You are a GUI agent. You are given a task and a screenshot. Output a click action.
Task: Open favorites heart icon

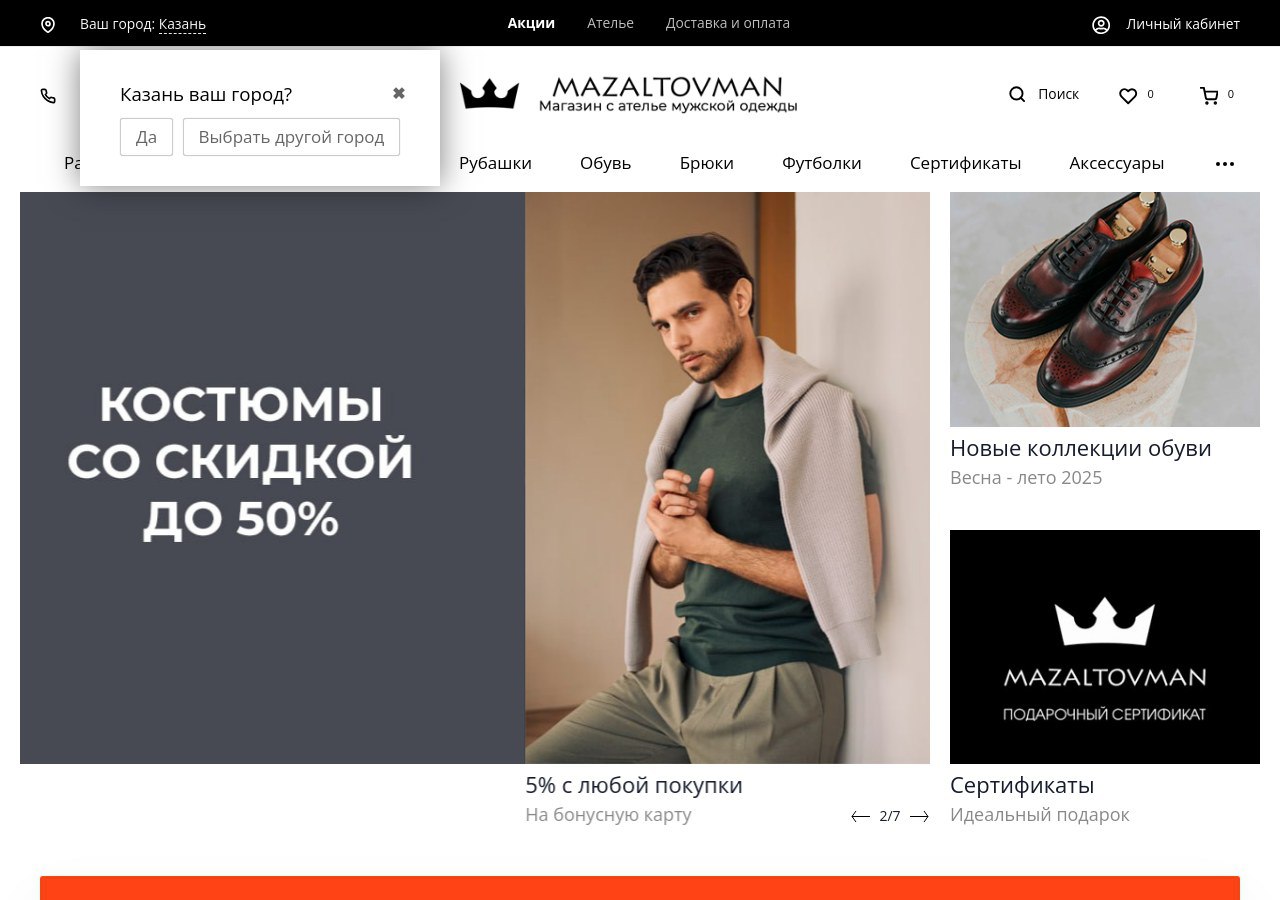[1128, 96]
